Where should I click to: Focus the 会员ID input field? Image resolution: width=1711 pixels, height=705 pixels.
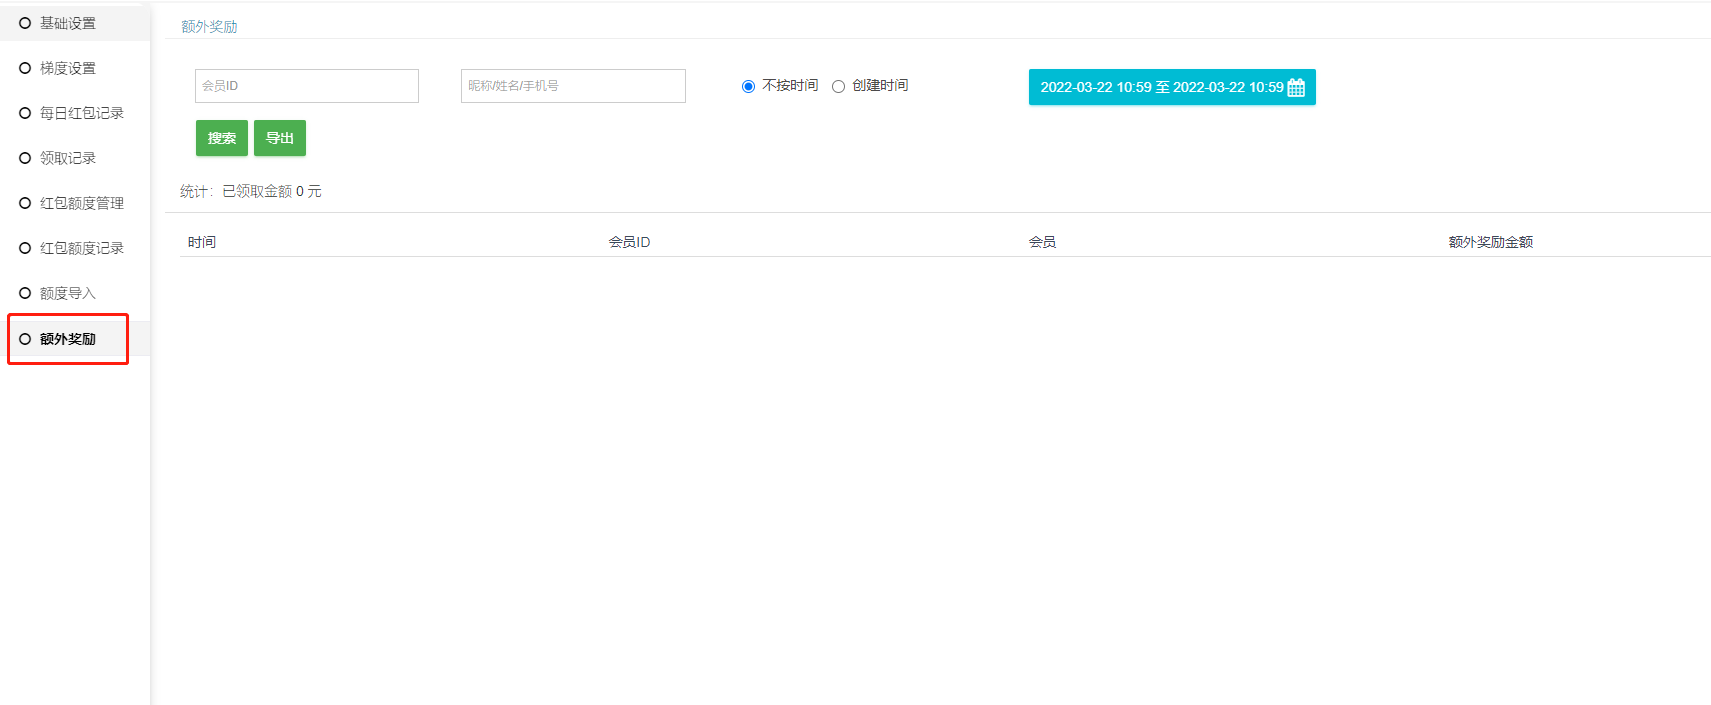point(306,86)
